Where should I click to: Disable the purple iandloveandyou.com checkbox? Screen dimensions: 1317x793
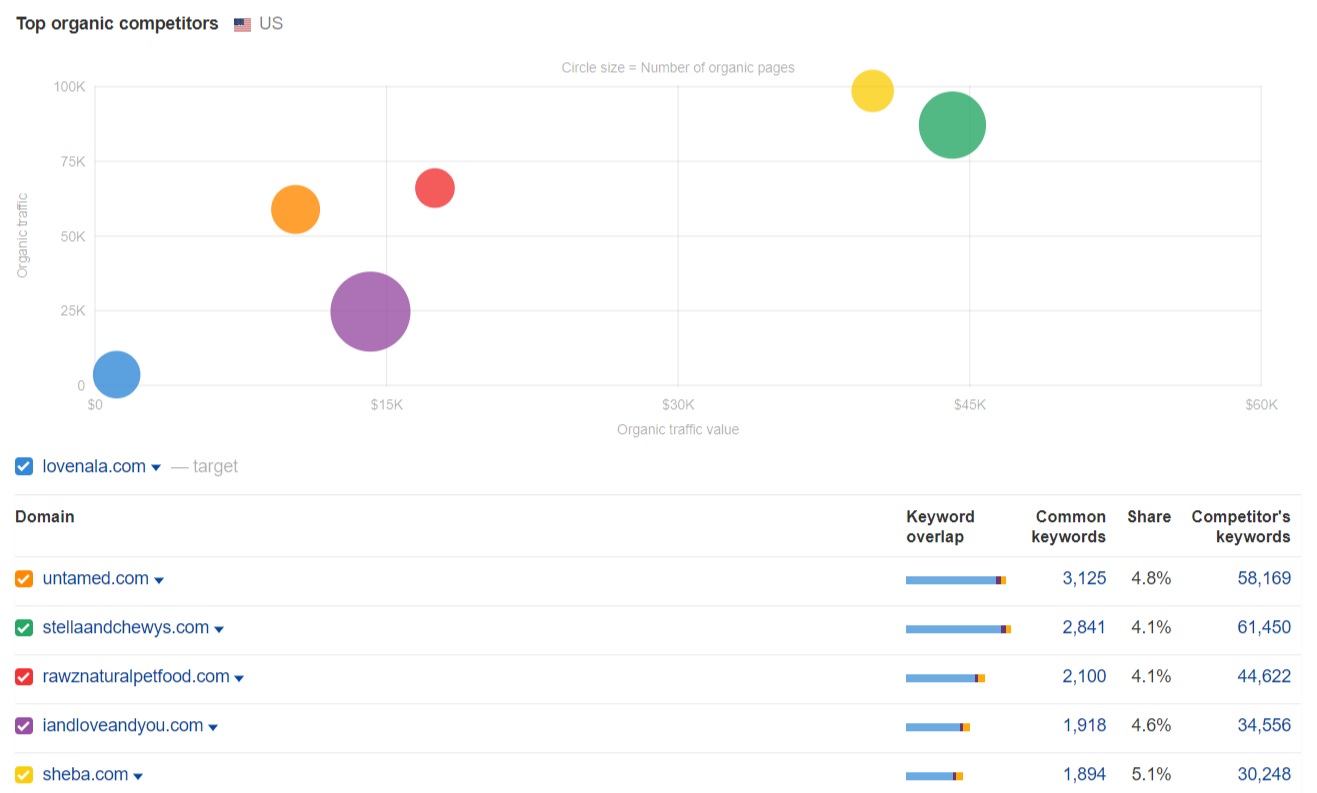pyautogui.click(x=24, y=726)
